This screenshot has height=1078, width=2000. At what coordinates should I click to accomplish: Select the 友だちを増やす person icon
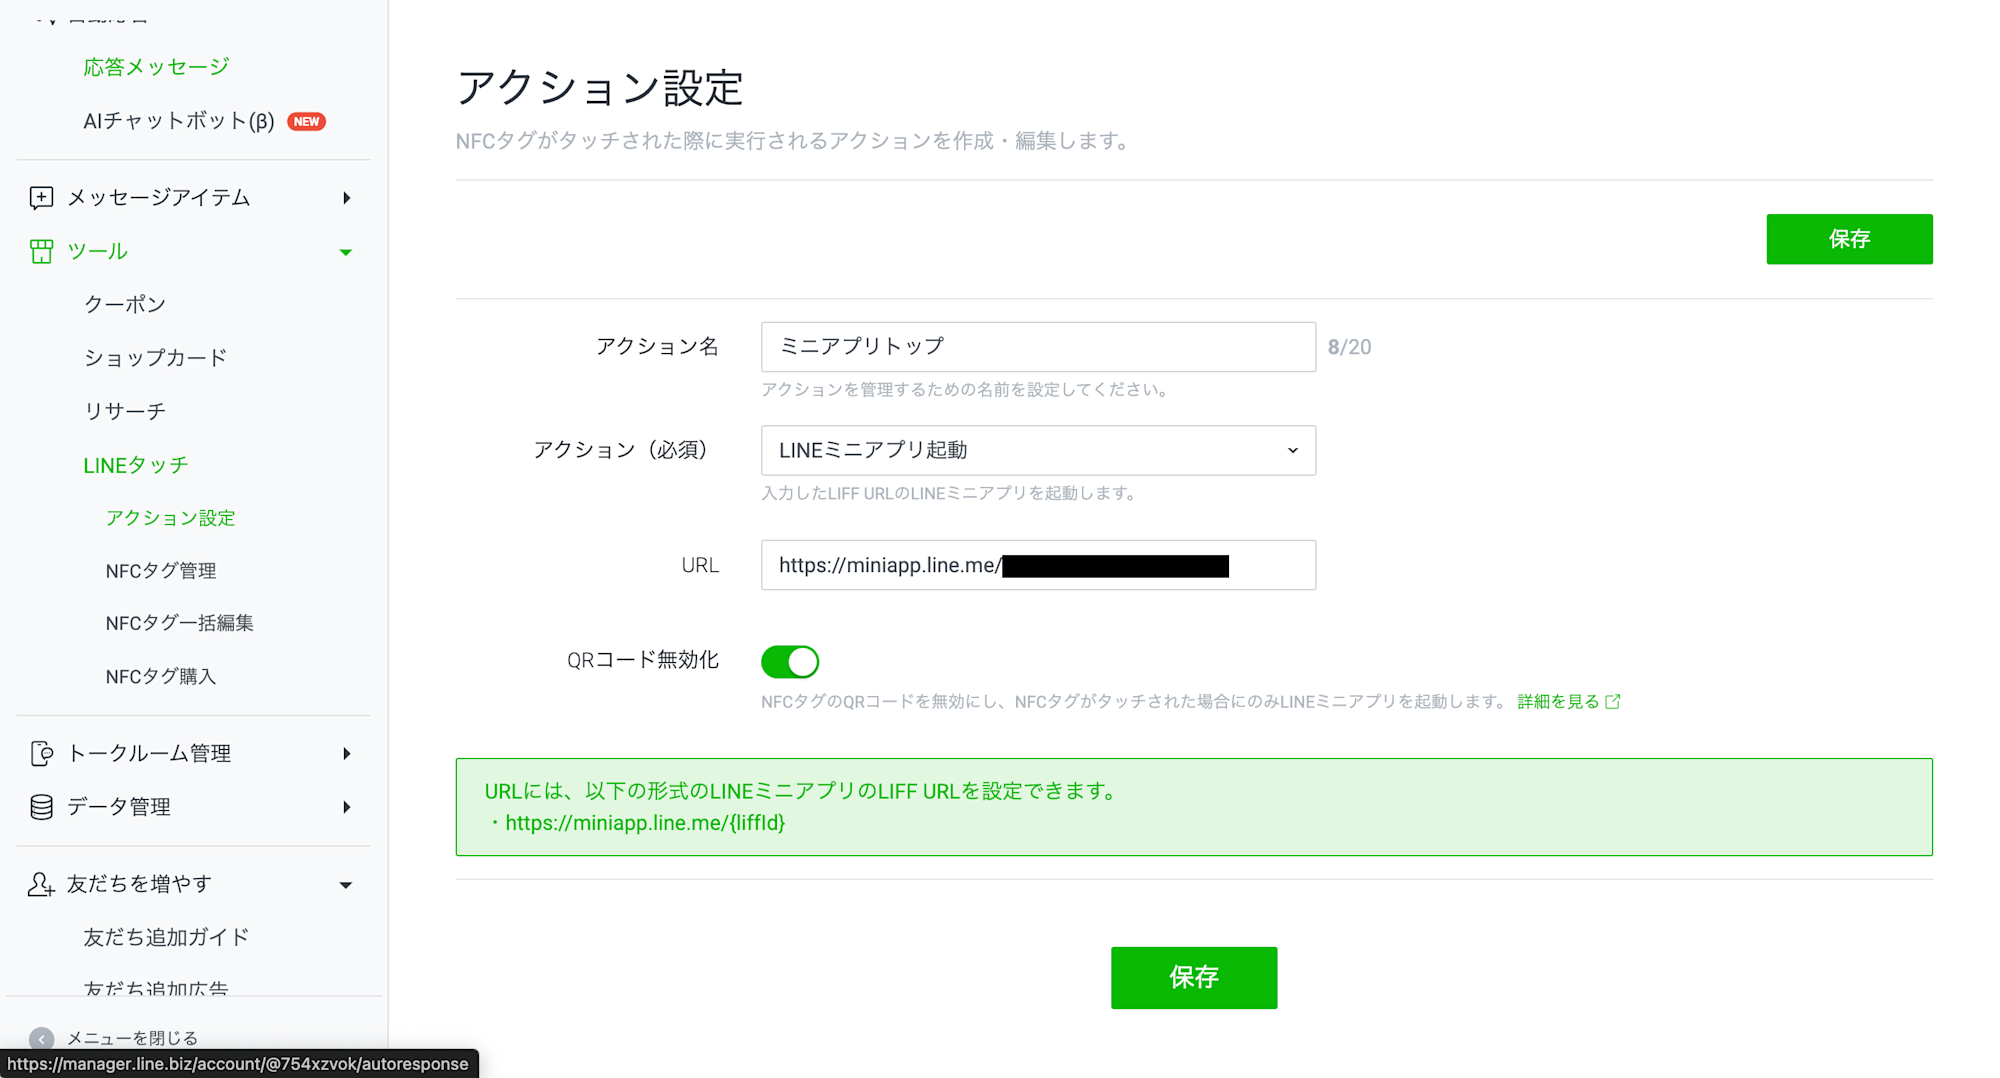40,884
